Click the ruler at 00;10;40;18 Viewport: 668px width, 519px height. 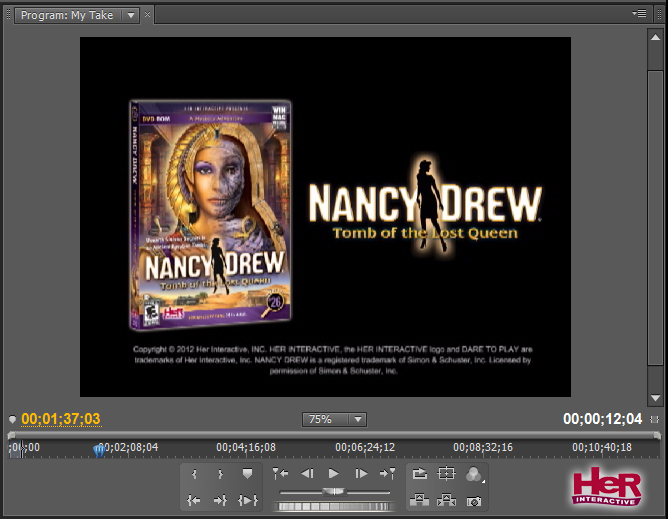602,447
